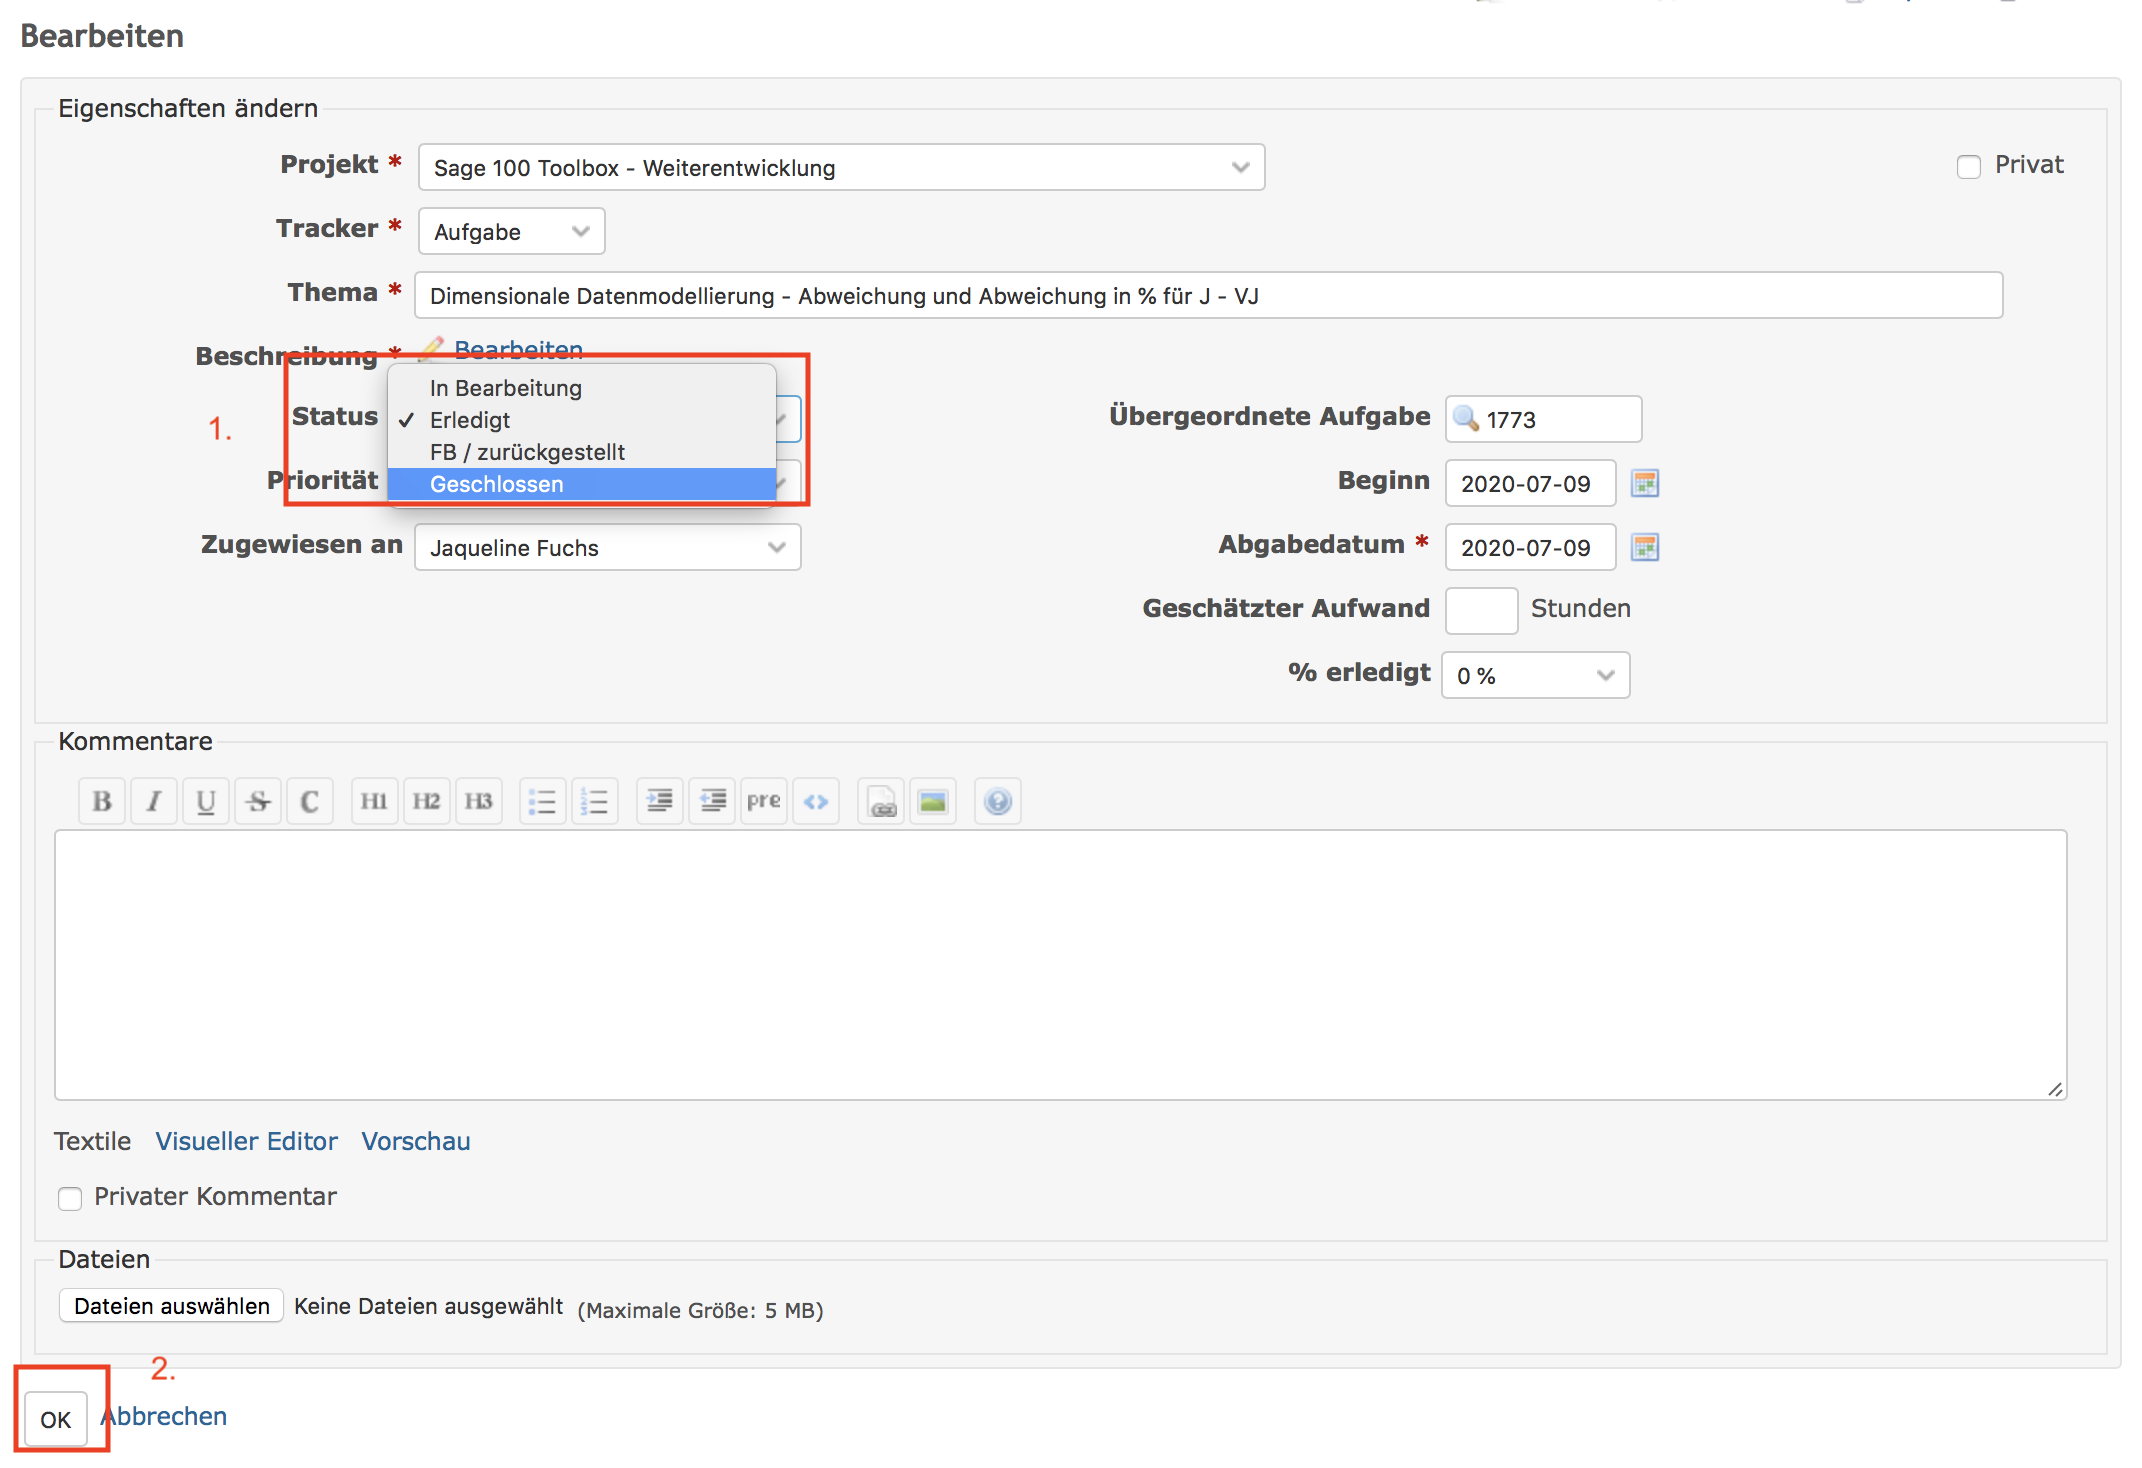Insert Heading 2 format
The height and width of the screenshot is (1468, 2142).
(x=426, y=801)
